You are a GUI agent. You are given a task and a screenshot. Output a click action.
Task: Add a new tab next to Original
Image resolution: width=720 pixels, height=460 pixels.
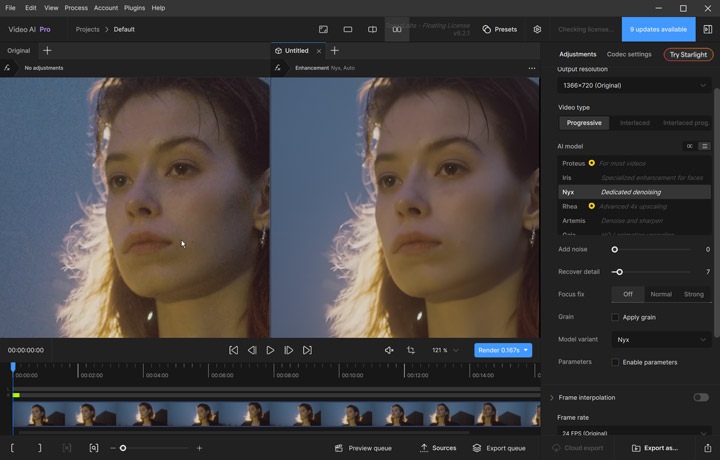click(x=47, y=50)
